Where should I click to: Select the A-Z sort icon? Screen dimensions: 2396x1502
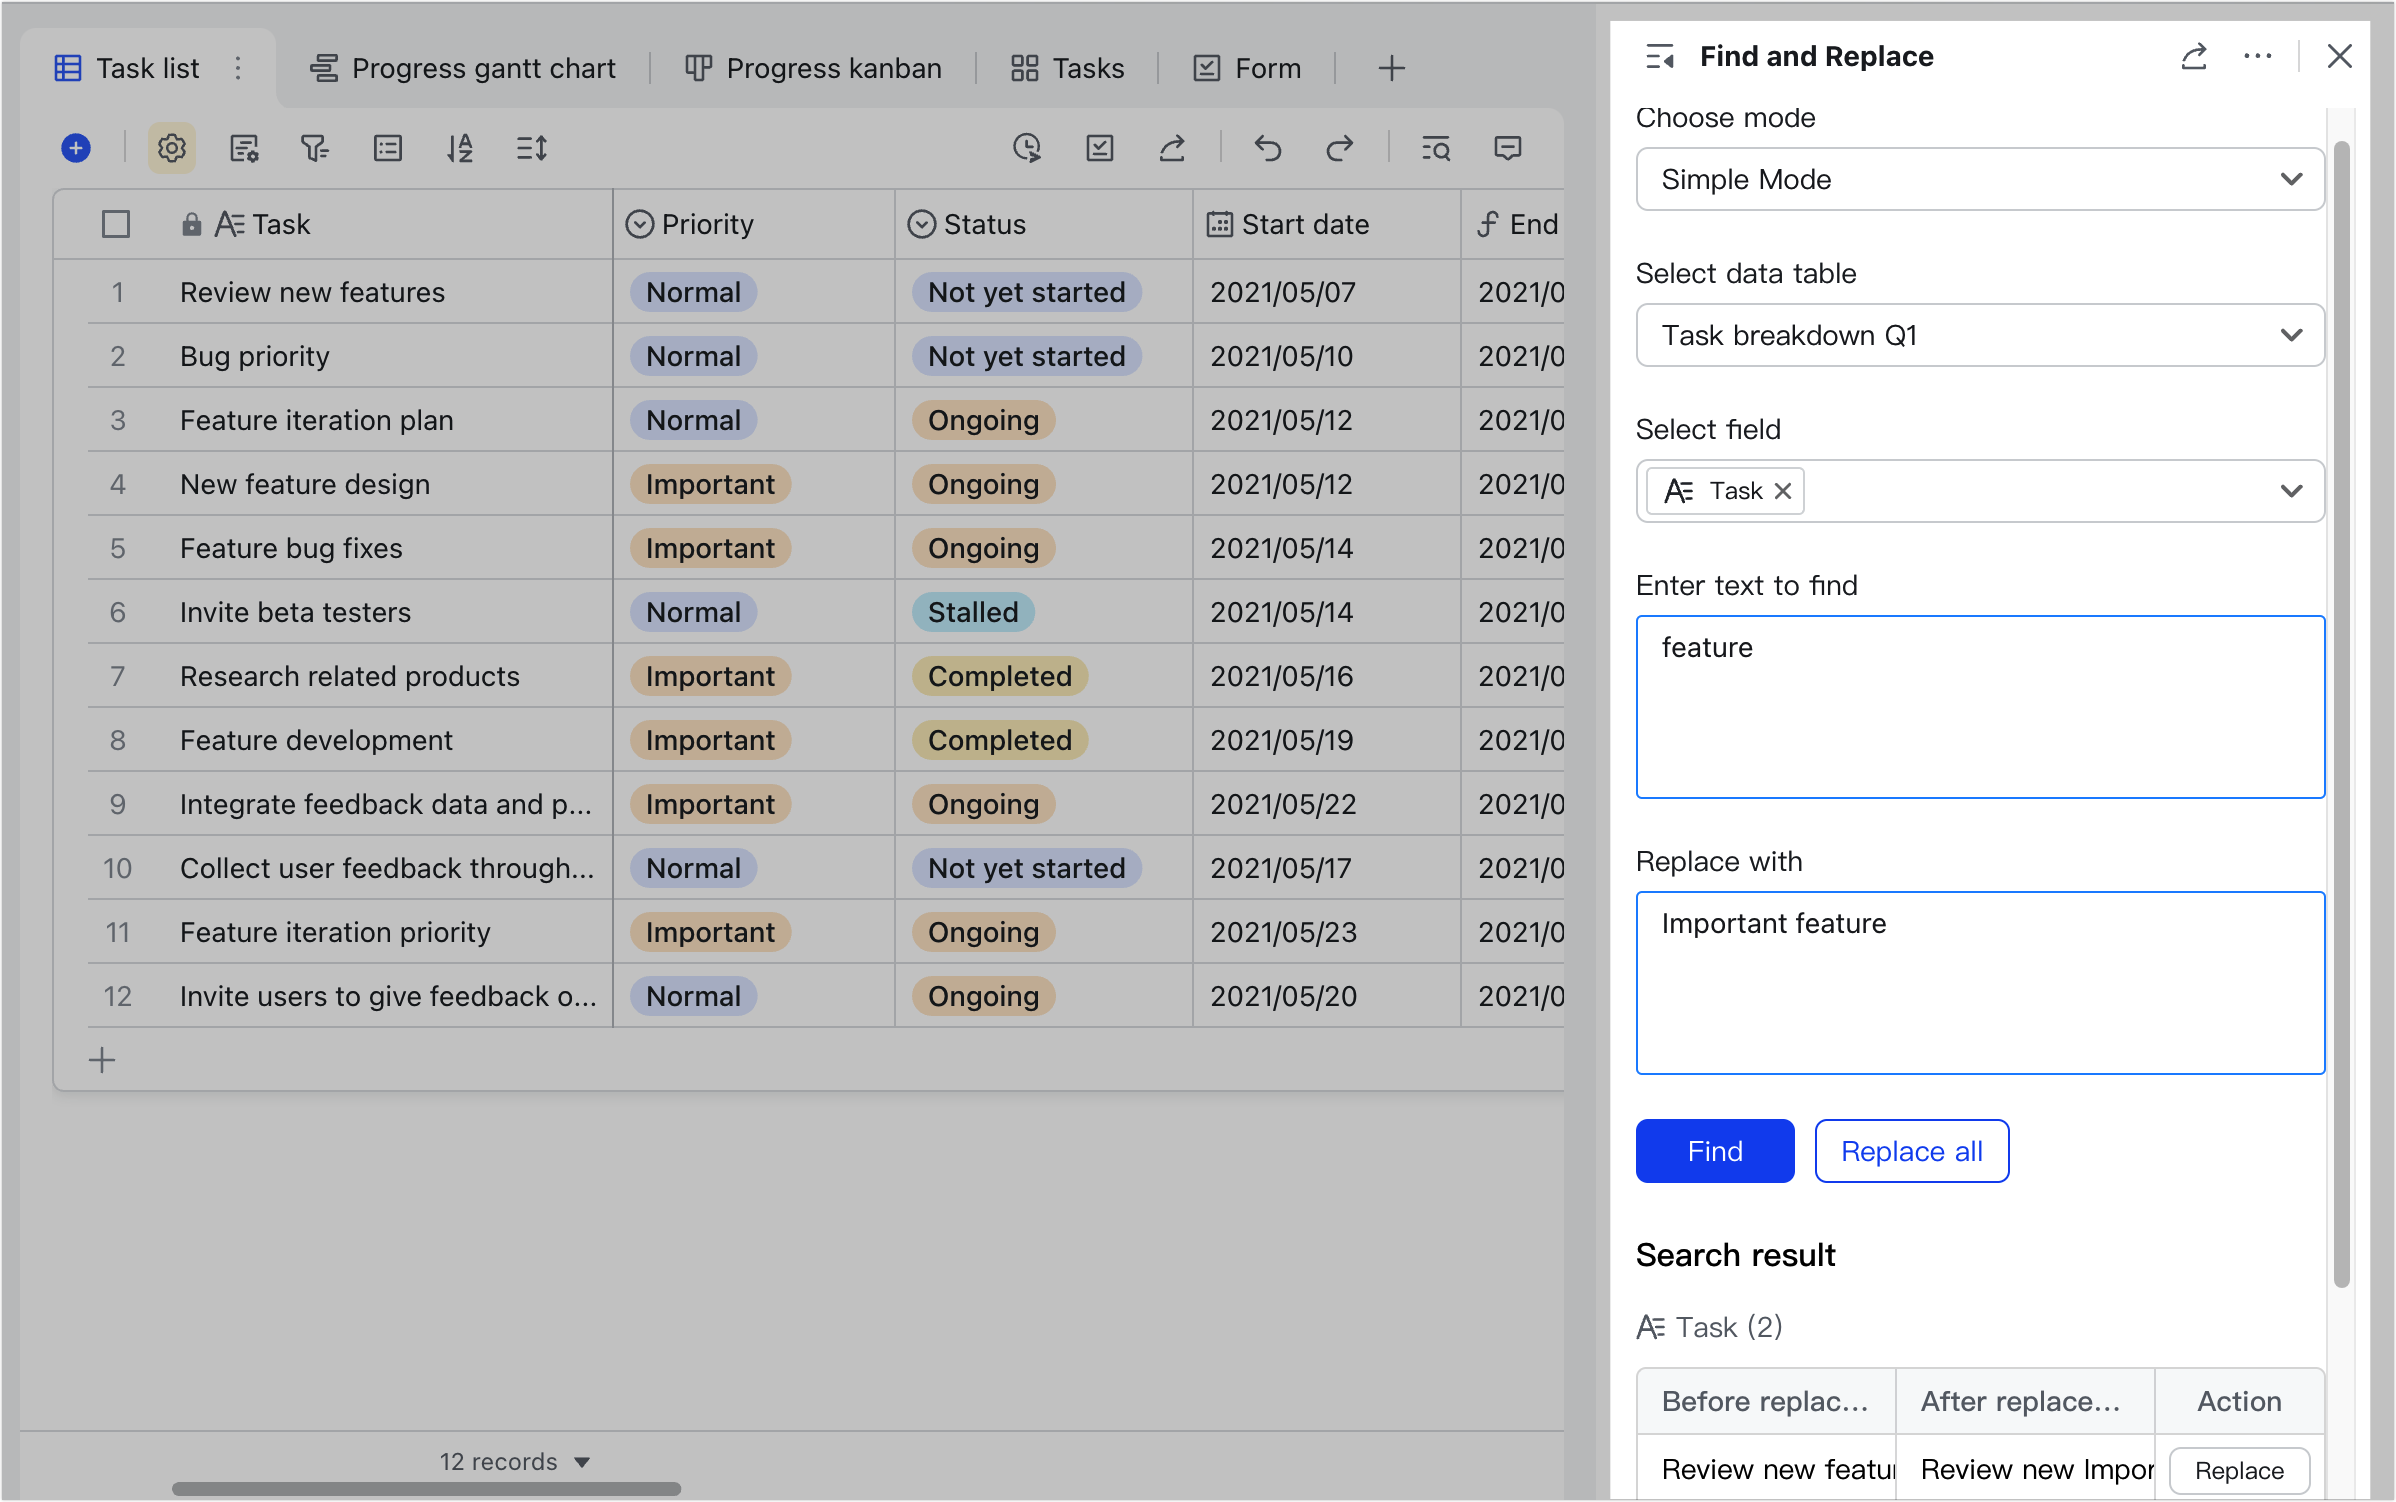click(459, 148)
